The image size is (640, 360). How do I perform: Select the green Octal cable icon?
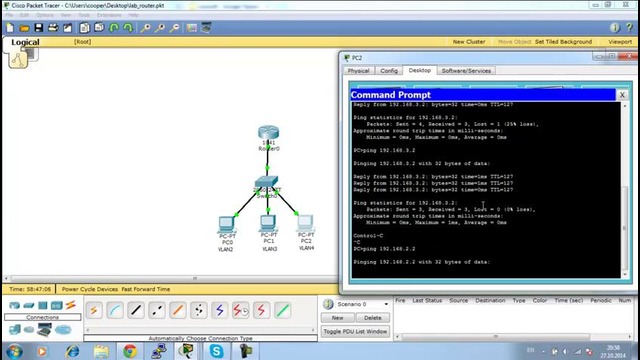[282, 311]
